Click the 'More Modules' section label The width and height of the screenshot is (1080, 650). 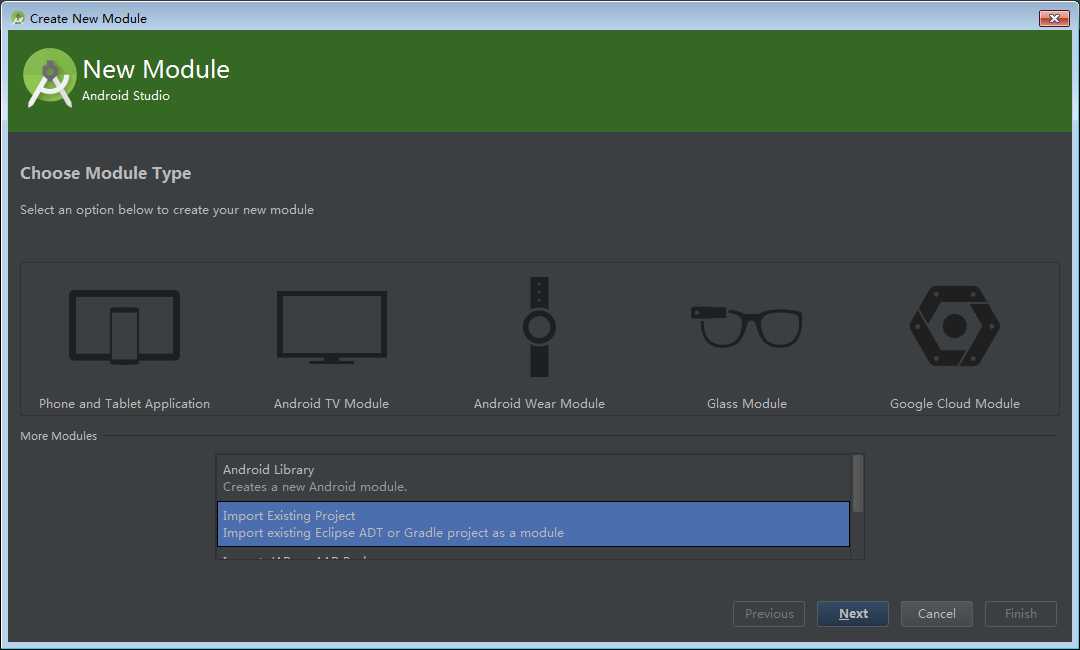(59, 436)
